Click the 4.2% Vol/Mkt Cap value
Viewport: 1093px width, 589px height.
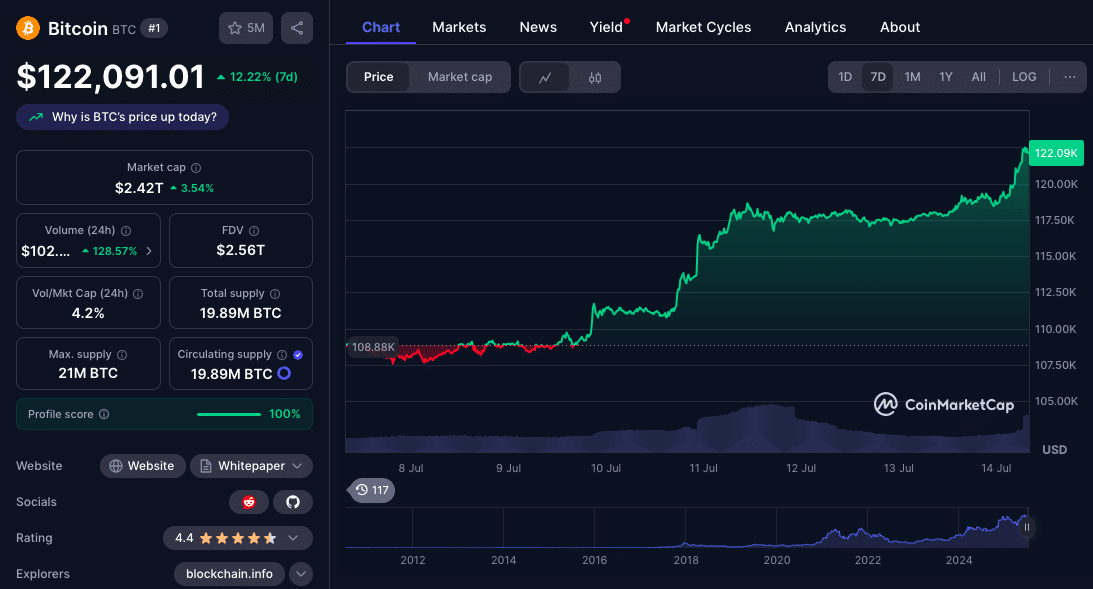click(x=88, y=313)
